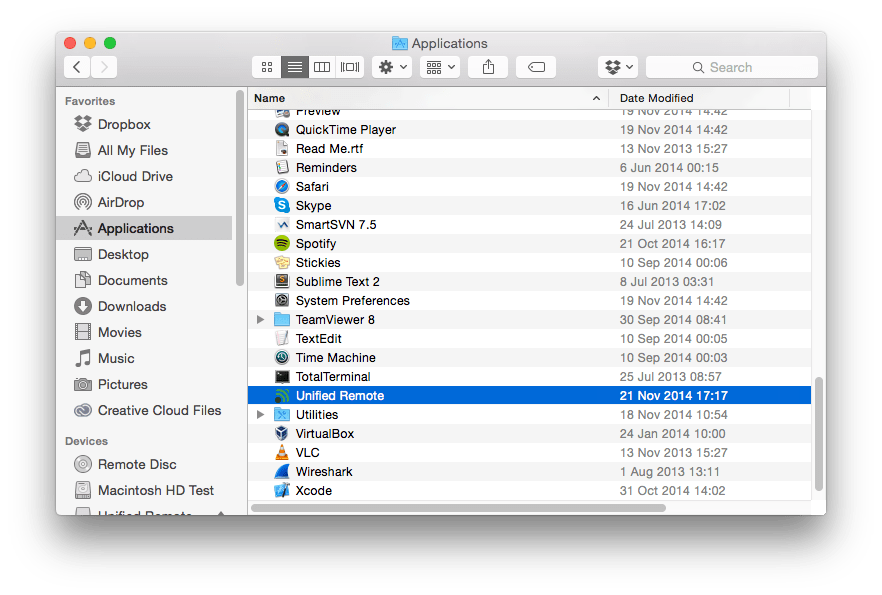Select the Spotify application icon
Viewport: 882px width, 595px height.
tap(282, 243)
